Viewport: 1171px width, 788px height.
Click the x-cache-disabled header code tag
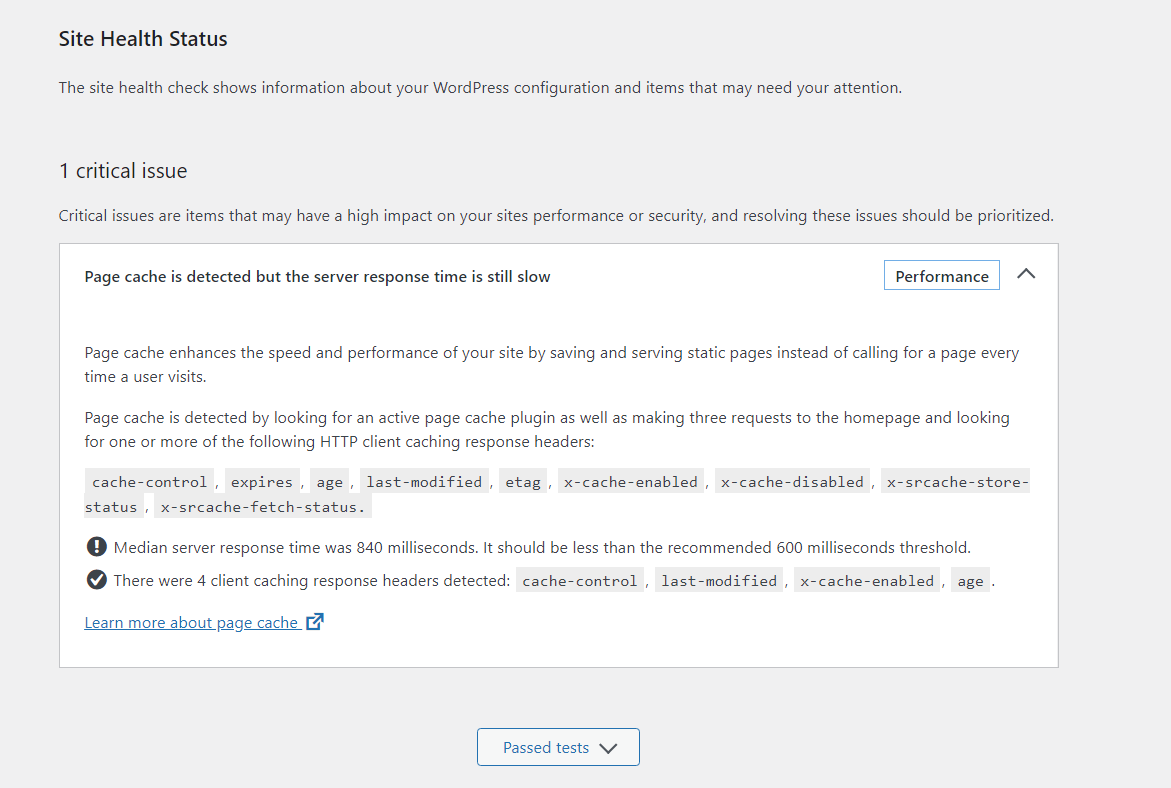pos(792,482)
